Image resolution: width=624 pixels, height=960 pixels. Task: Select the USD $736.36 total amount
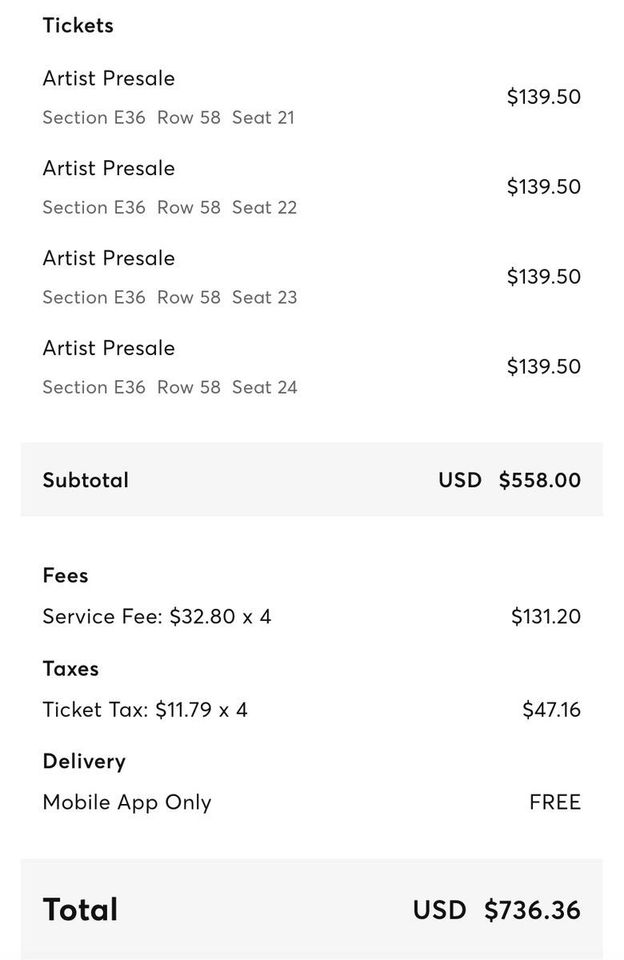click(x=497, y=910)
